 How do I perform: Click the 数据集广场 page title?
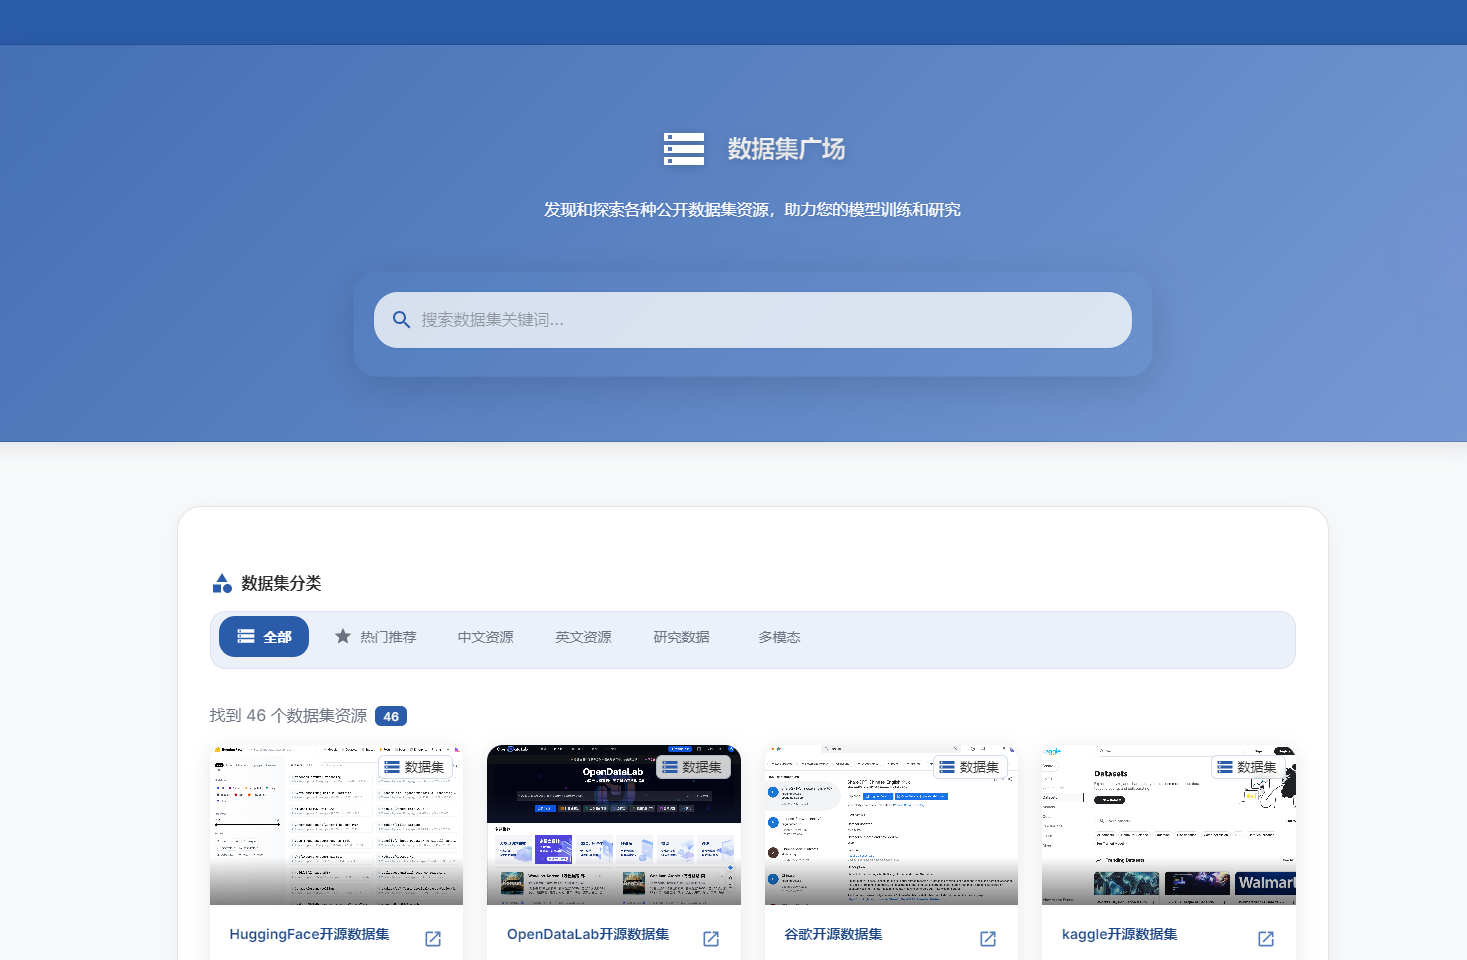[x=786, y=149]
